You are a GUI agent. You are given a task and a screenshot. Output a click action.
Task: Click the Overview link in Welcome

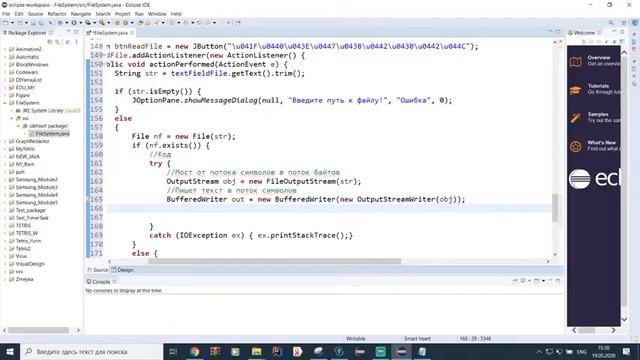click(x=599, y=58)
